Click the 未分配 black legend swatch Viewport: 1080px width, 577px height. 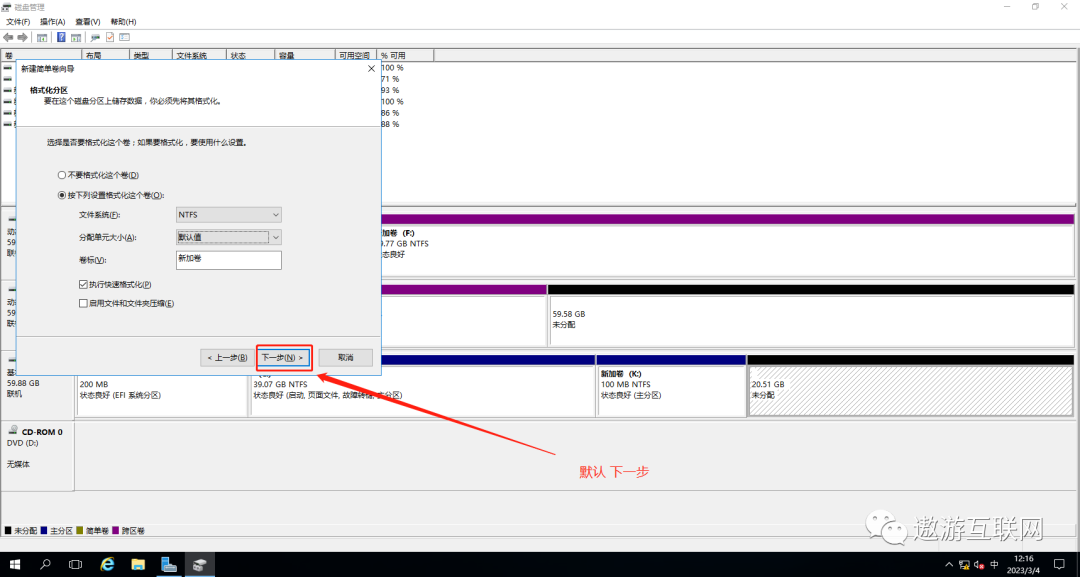click(x=8, y=531)
